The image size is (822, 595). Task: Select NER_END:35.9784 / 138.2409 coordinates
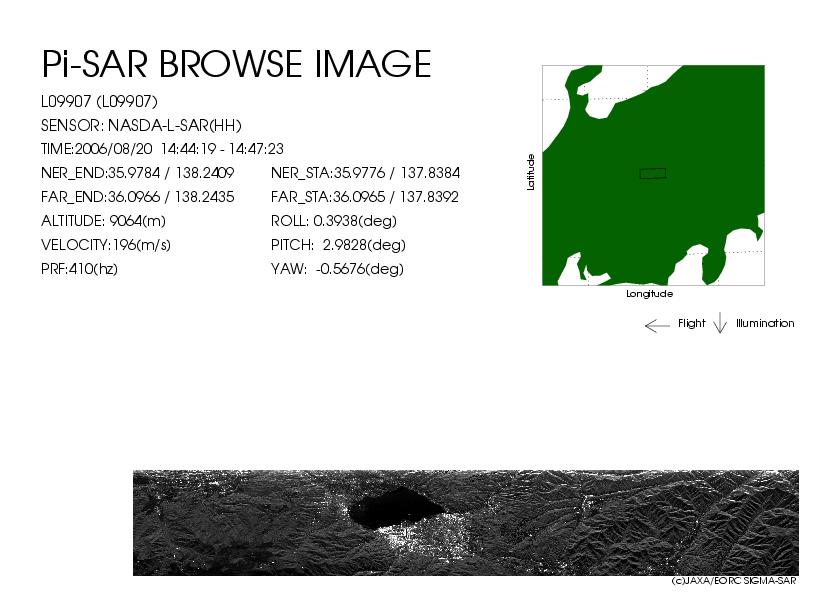click(x=137, y=173)
